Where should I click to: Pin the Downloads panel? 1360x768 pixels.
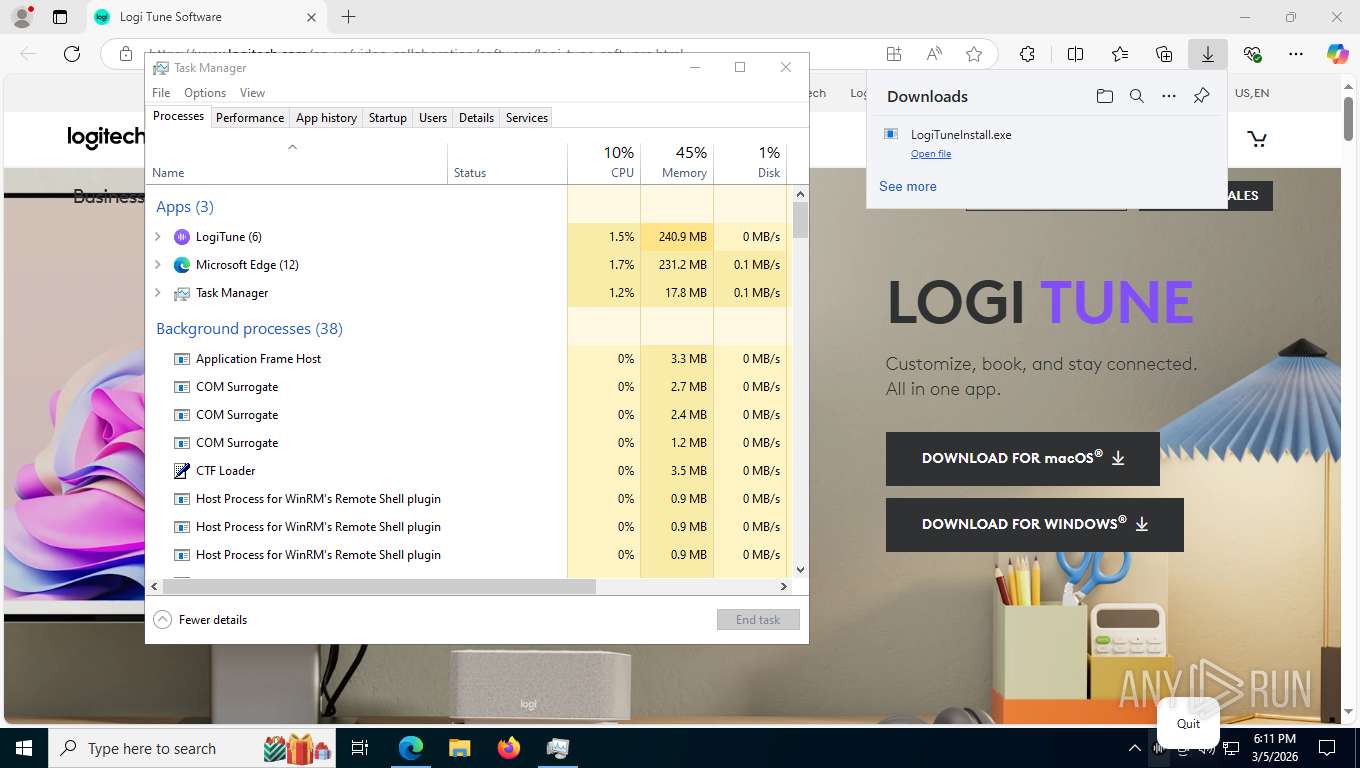pyautogui.click(x=1202, y=96)
